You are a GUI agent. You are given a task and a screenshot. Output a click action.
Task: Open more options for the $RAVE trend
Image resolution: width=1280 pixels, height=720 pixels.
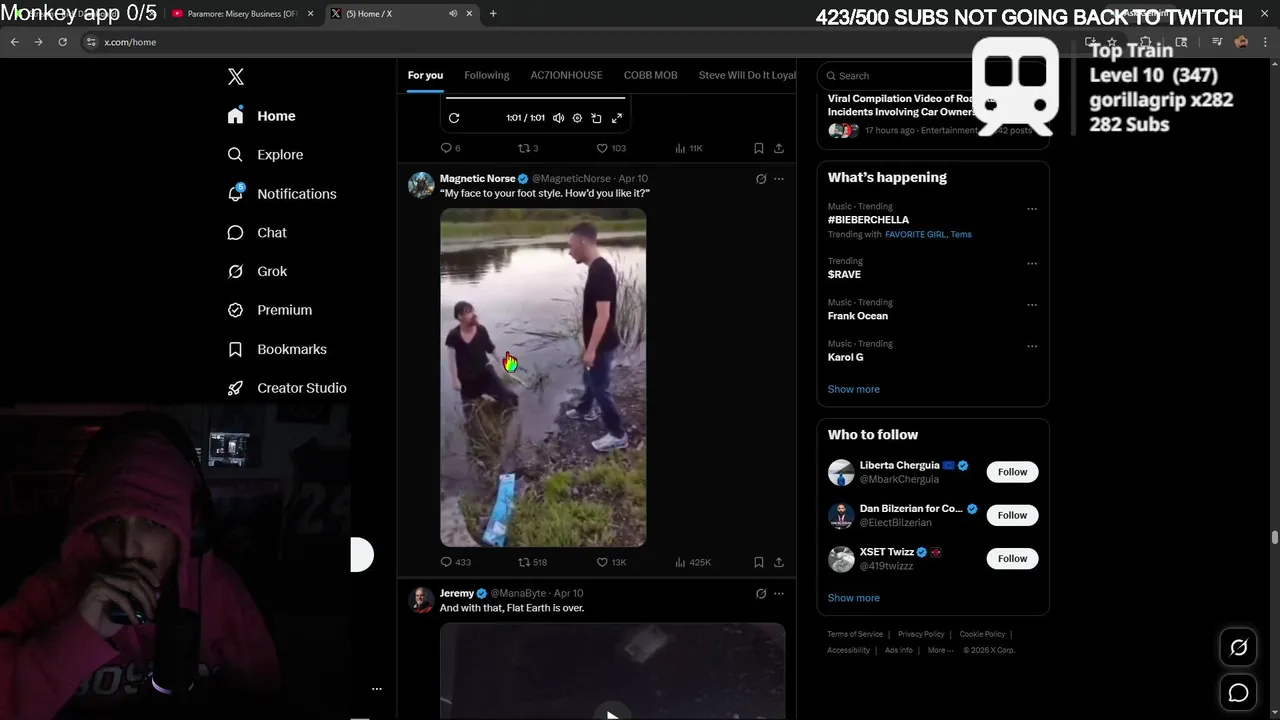1032,264
